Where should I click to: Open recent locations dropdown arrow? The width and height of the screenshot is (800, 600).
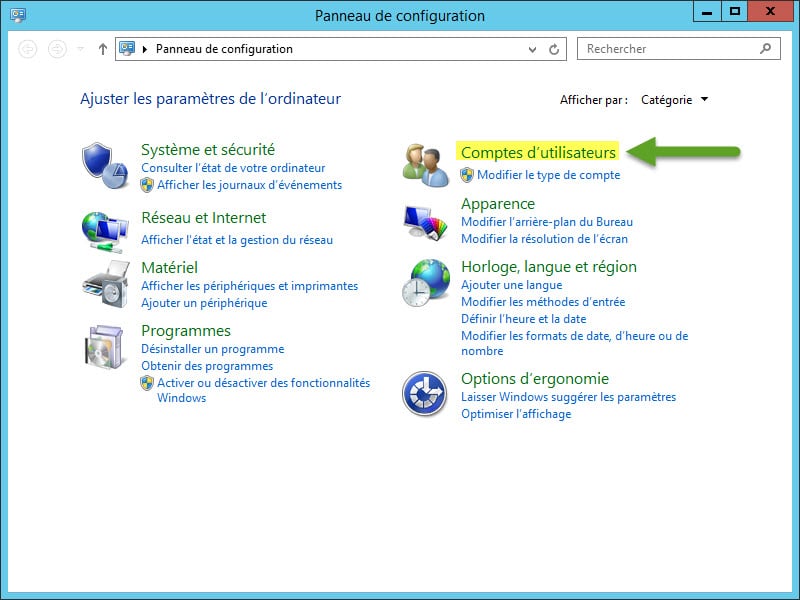click(81, 49)
